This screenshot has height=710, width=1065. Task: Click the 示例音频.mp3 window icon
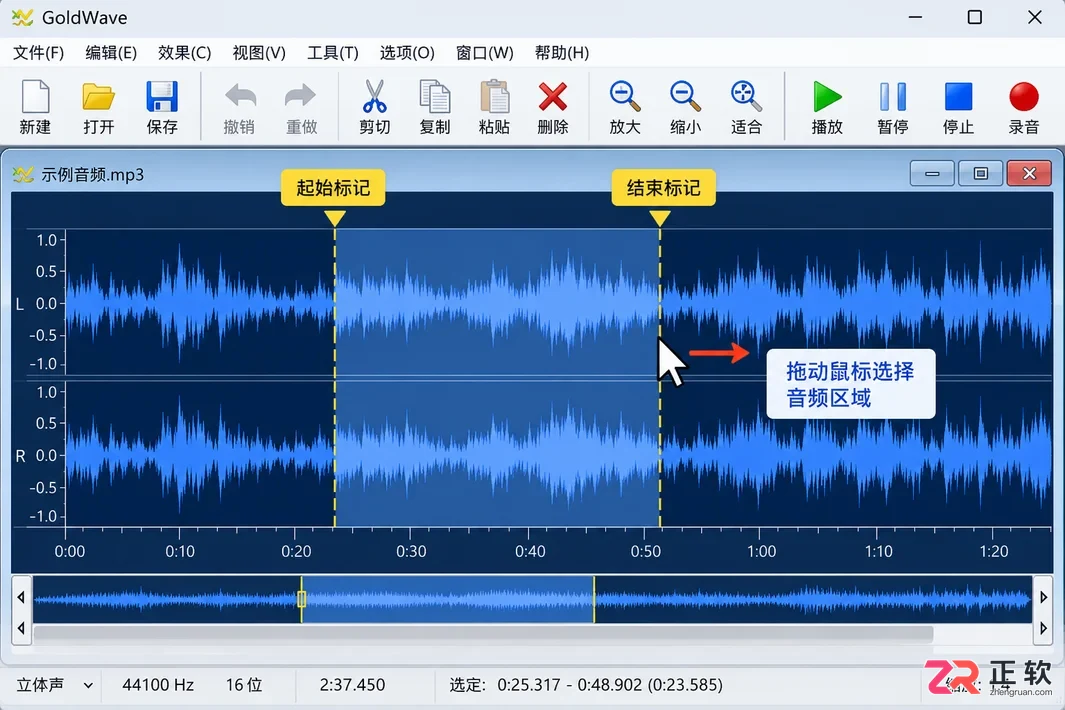point(22,175)
